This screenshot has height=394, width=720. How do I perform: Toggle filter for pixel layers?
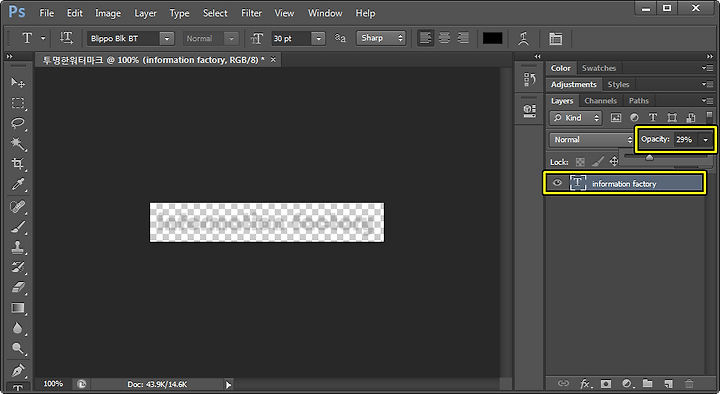[616, 118]
